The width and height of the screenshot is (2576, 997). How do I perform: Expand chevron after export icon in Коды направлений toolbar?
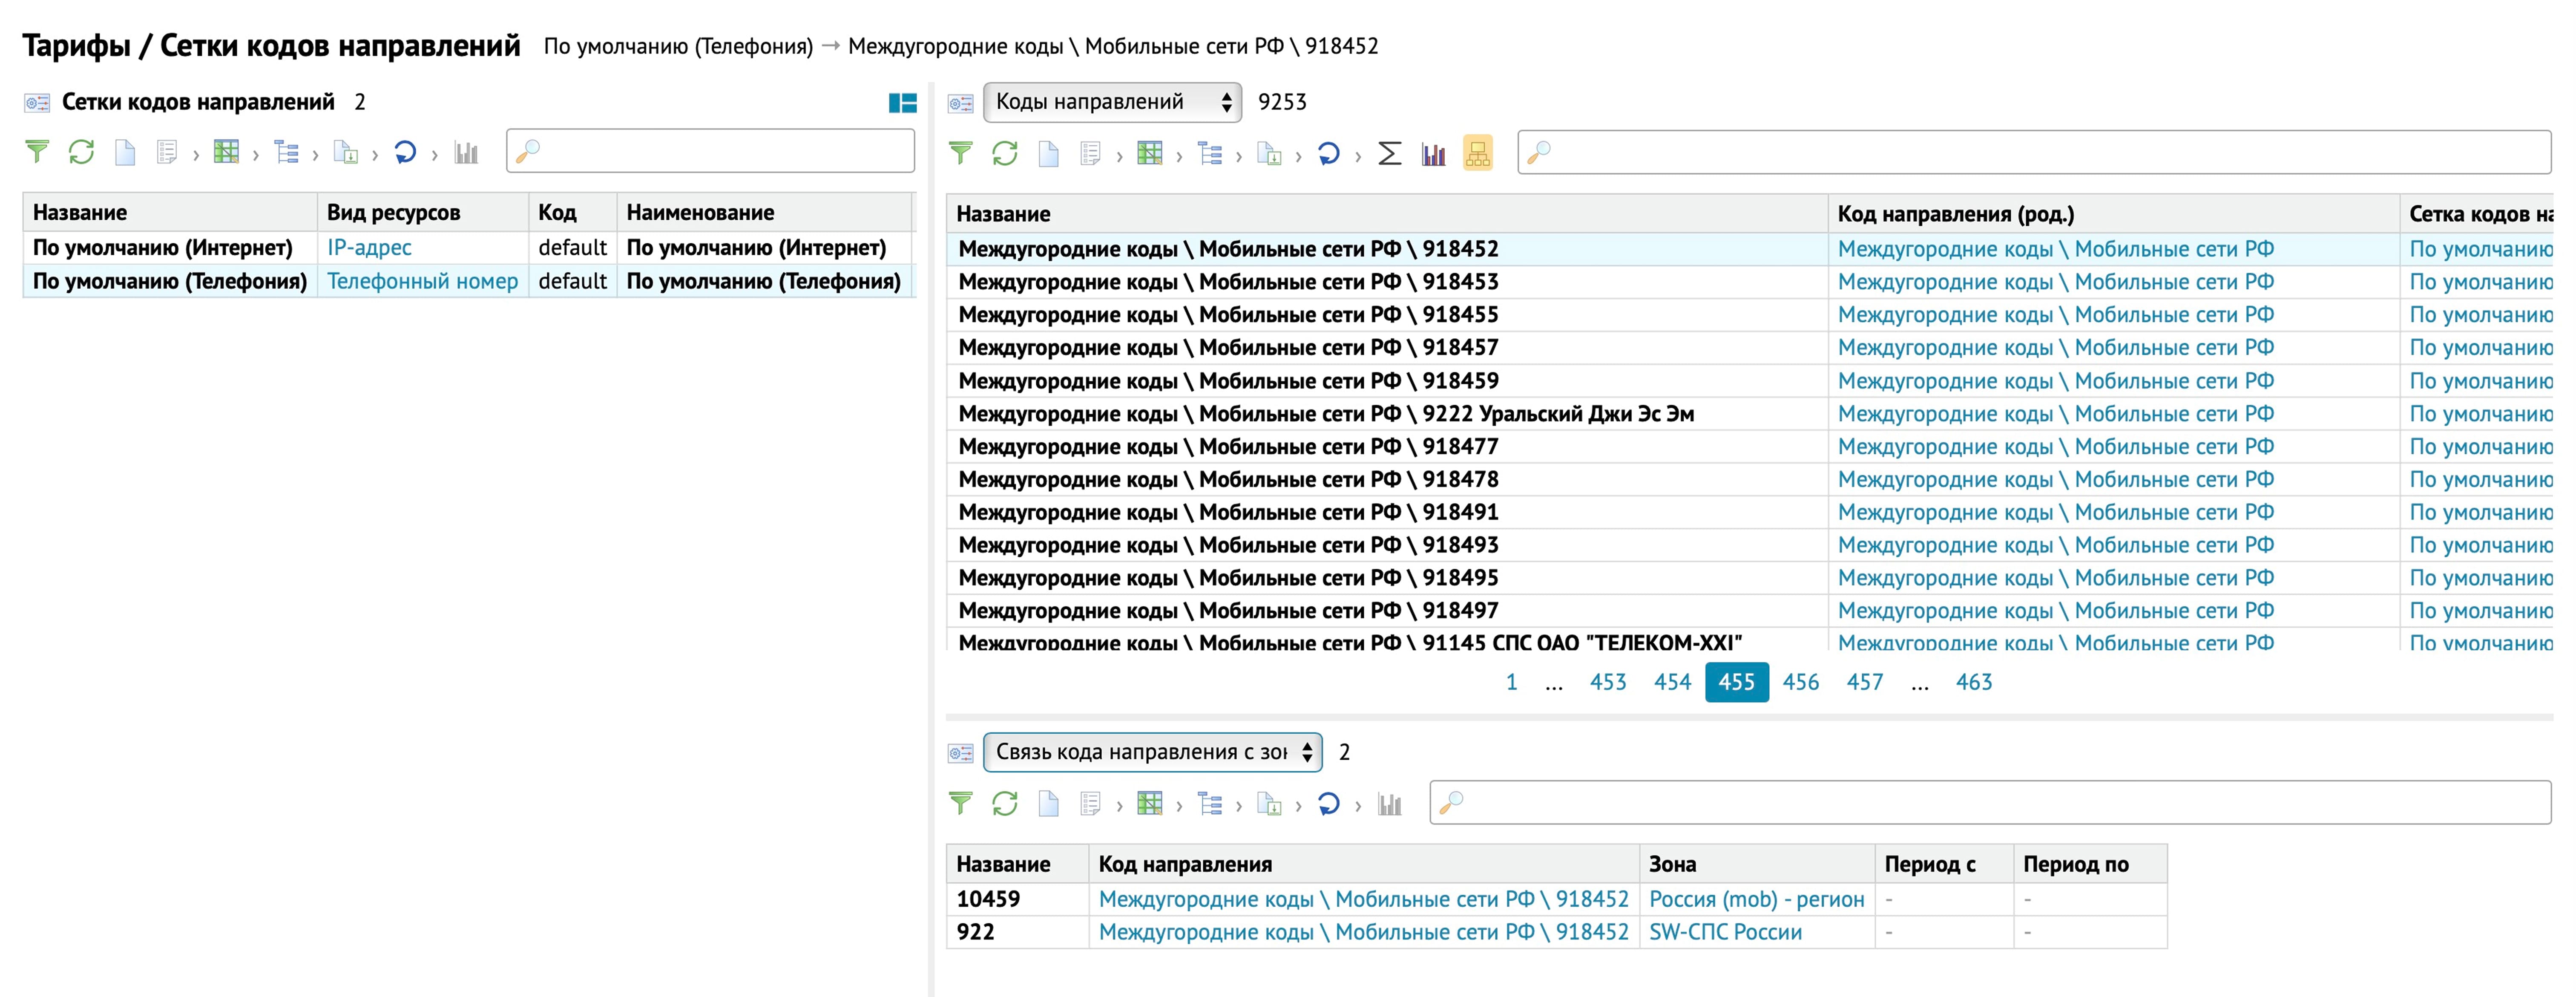point(1299,156)
